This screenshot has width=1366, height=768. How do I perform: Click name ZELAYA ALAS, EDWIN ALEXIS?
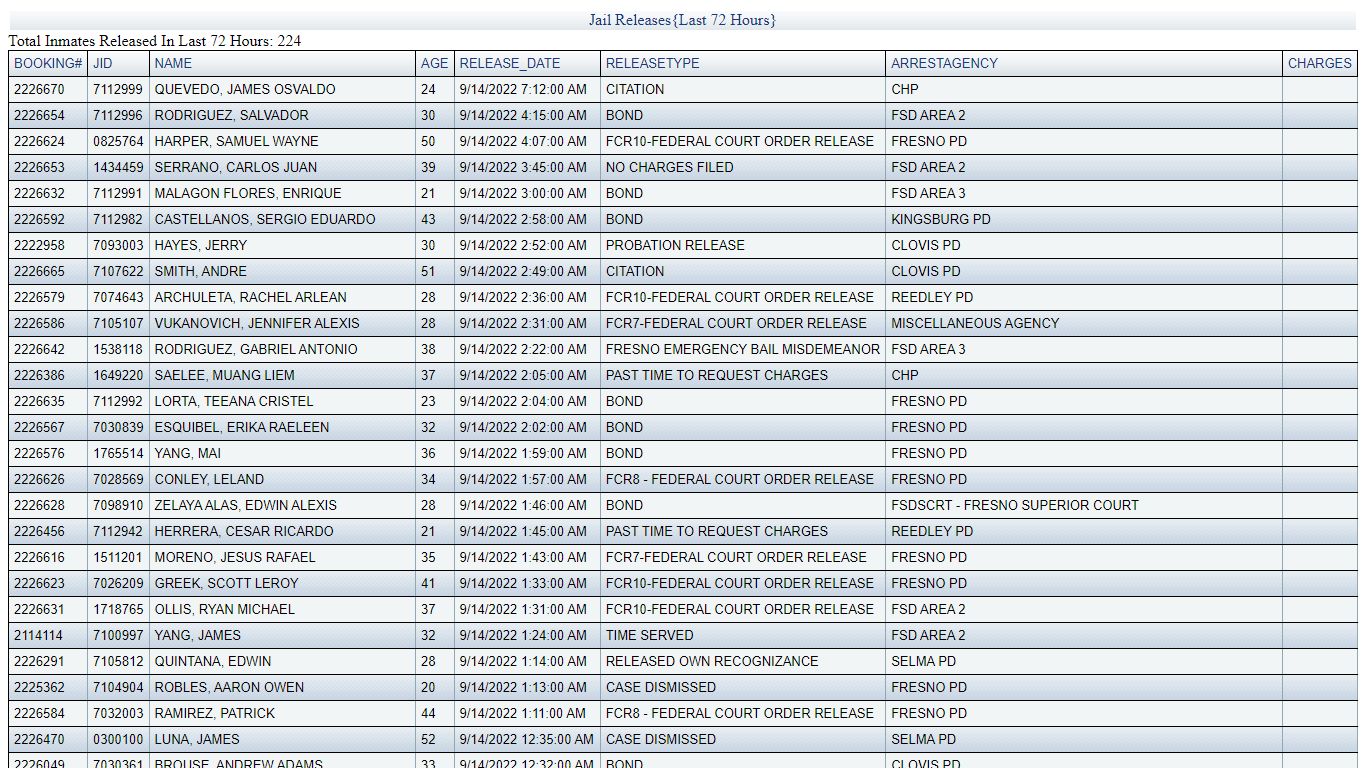coord(245,505)
